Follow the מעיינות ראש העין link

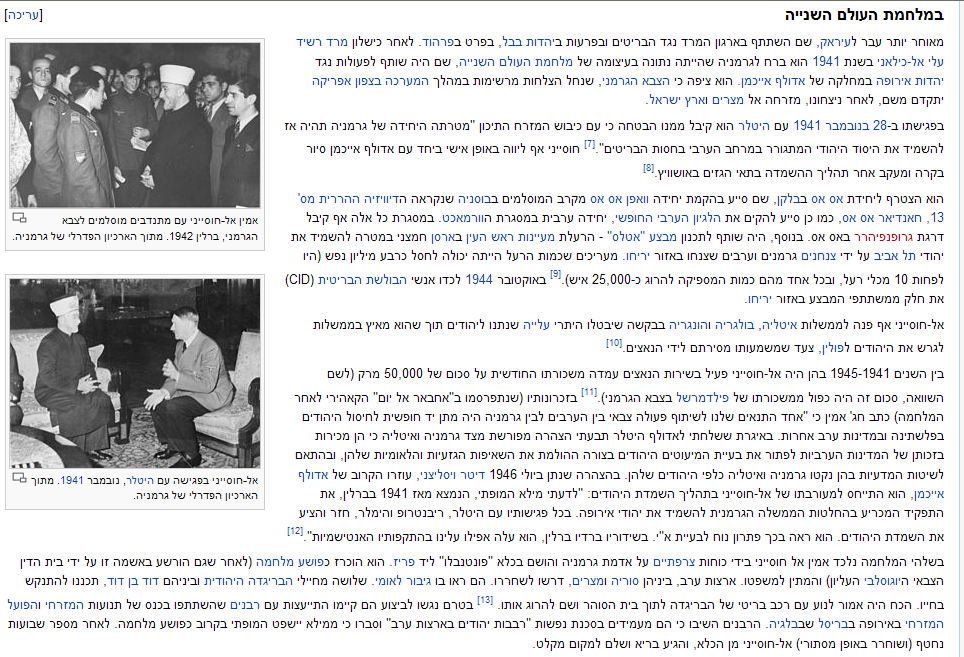pos(508,237)
